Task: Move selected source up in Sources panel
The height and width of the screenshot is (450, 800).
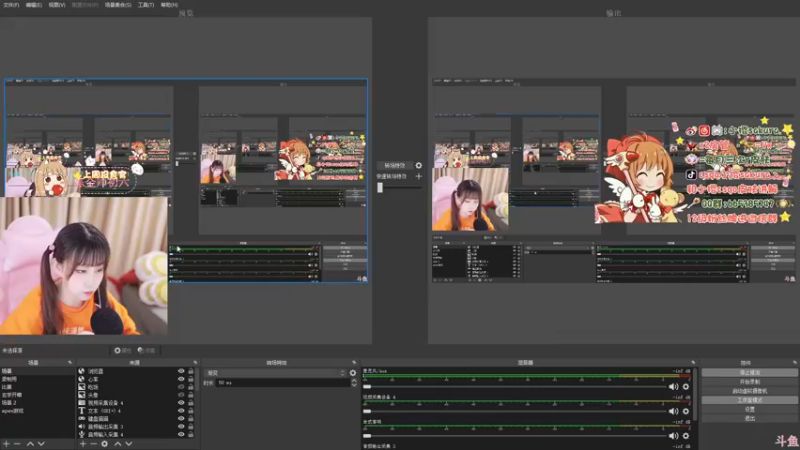Action: (x=118, y=444)
